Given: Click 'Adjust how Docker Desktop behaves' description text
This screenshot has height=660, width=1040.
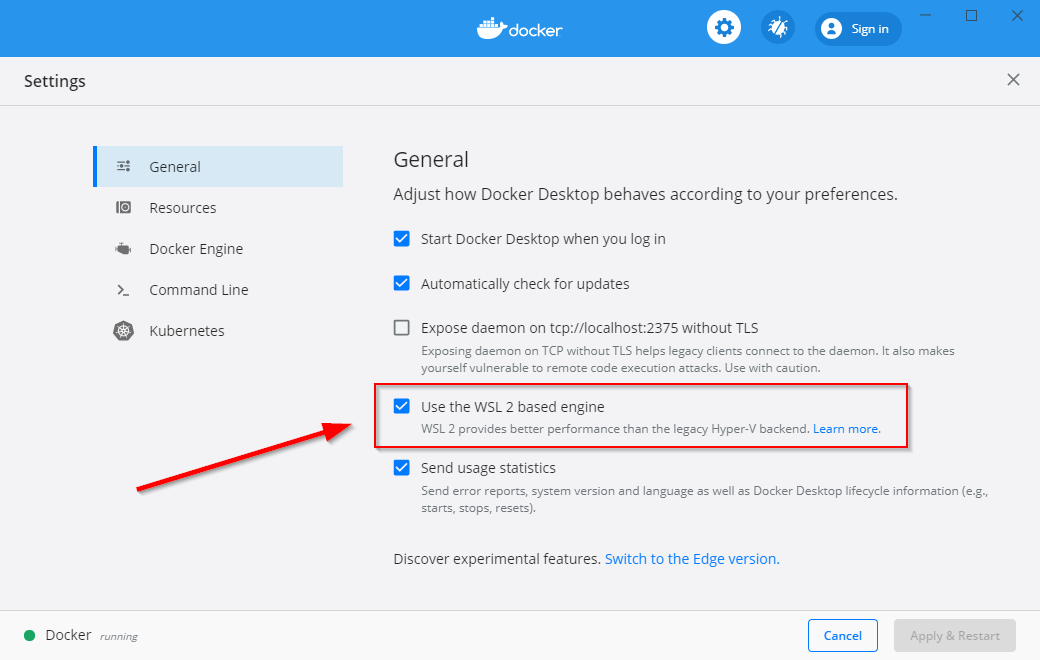Looking at the screenshot, I should [645, 194].
